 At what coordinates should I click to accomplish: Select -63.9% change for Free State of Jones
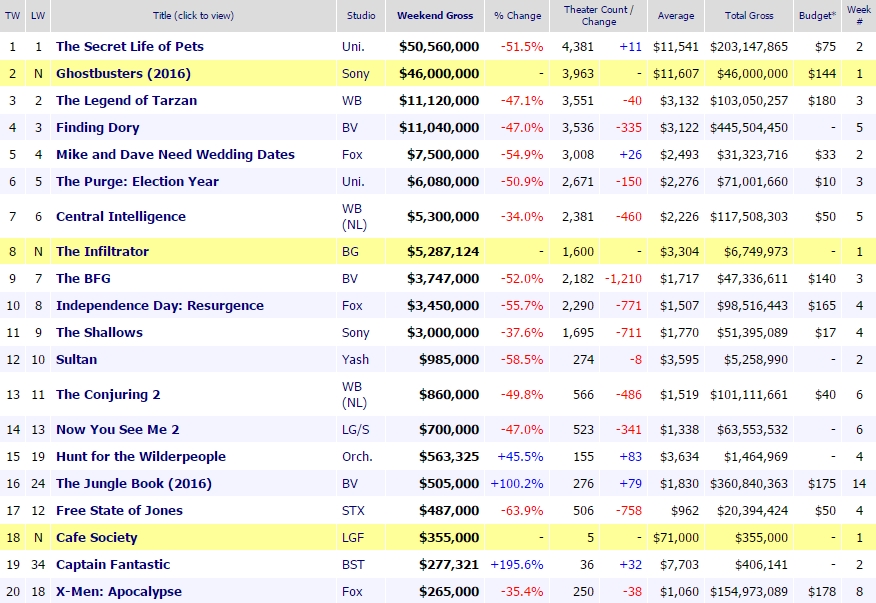tap(522, 510)
